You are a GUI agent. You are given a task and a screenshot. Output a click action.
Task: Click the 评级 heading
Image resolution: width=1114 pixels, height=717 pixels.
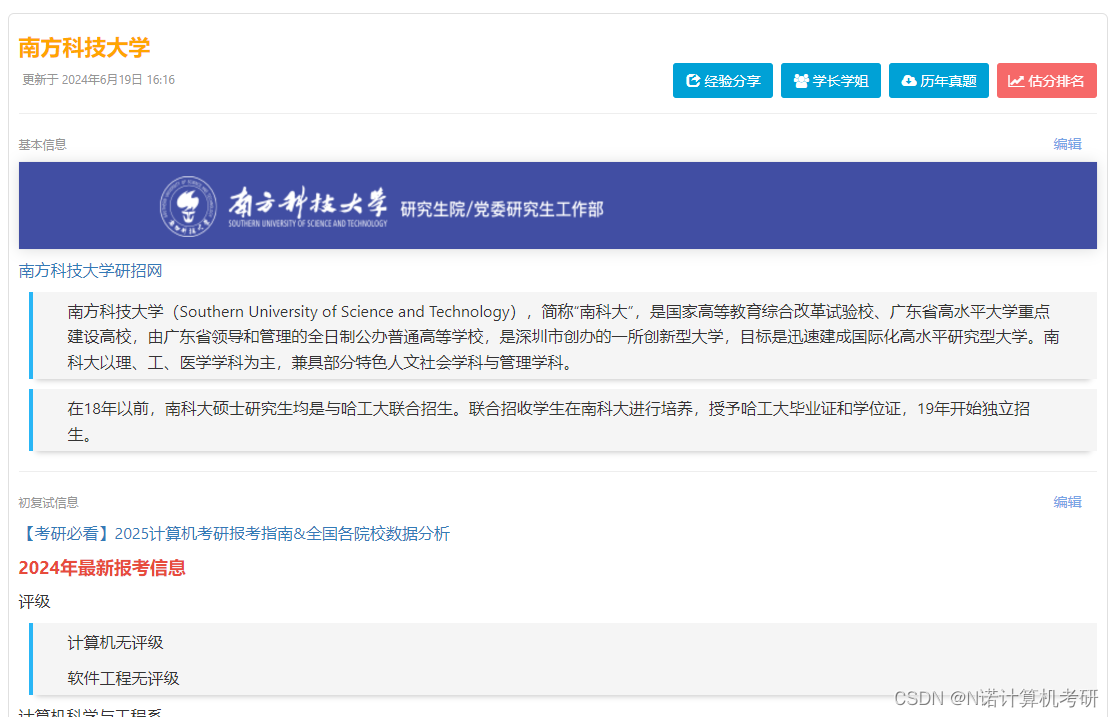pos(34,602)
